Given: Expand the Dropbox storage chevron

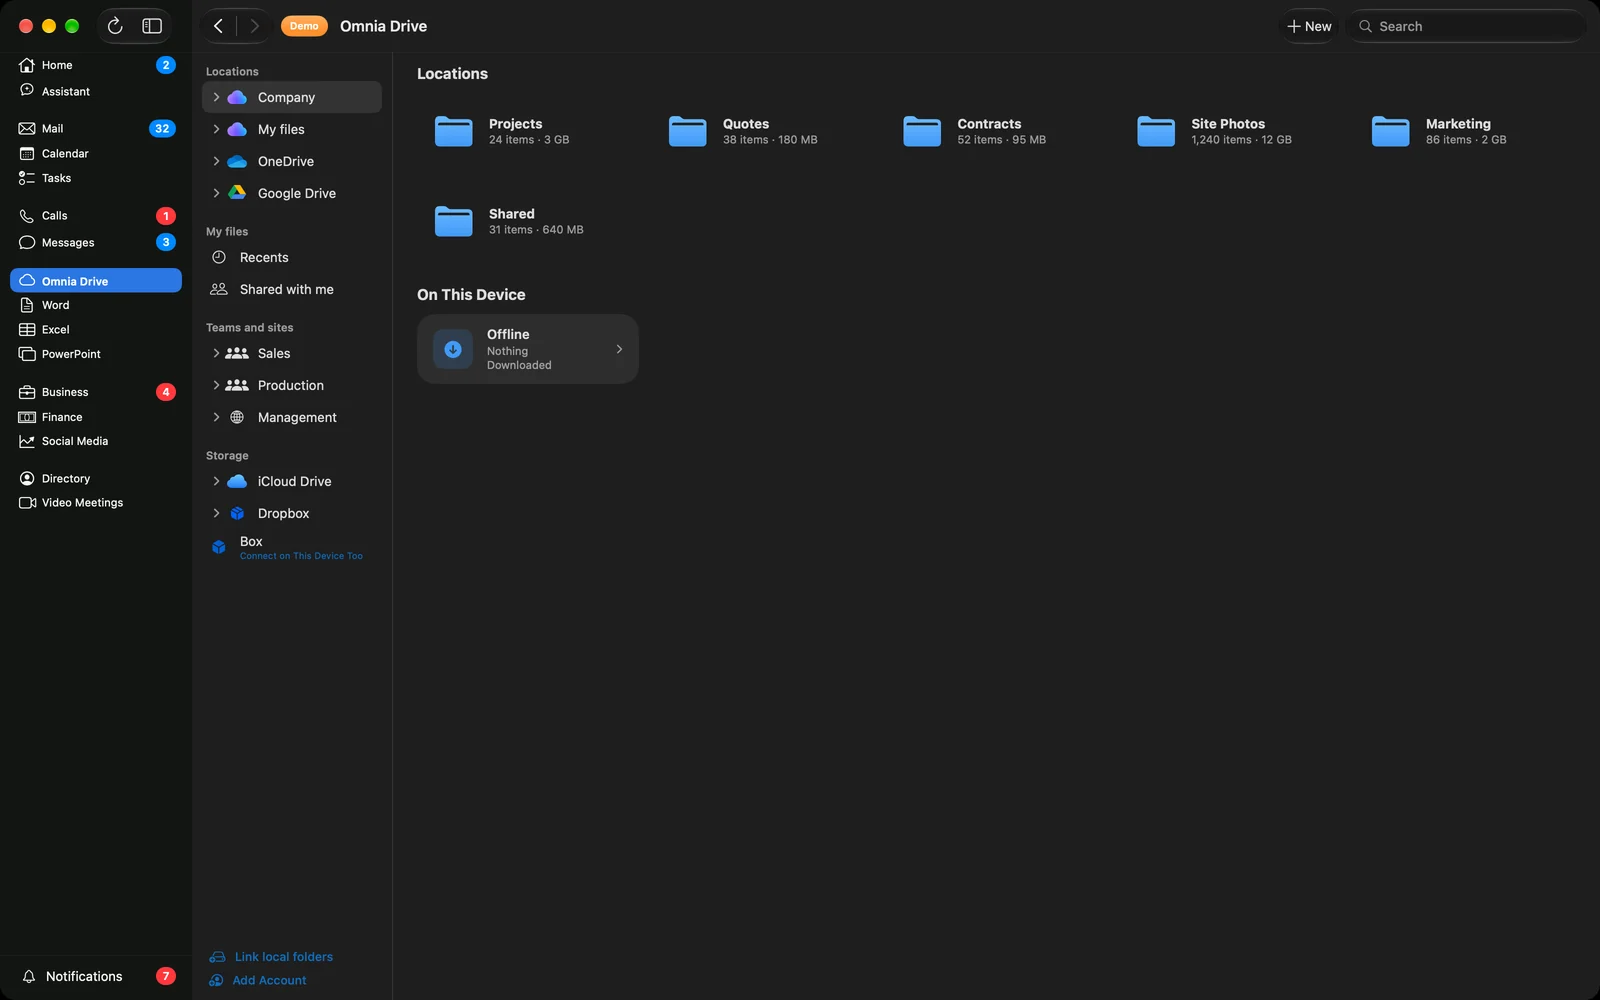Looking at the screenshot, I should coord(216,513).
